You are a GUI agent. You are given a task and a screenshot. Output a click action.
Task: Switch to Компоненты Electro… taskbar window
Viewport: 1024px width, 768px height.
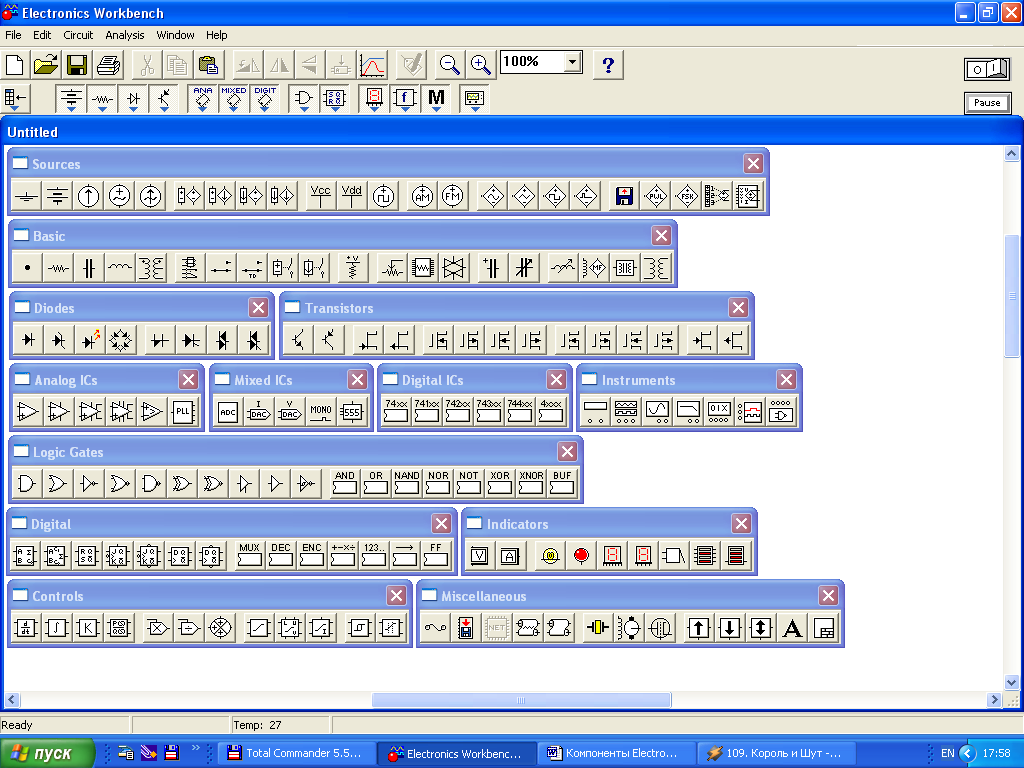click(x=616, y=753)
